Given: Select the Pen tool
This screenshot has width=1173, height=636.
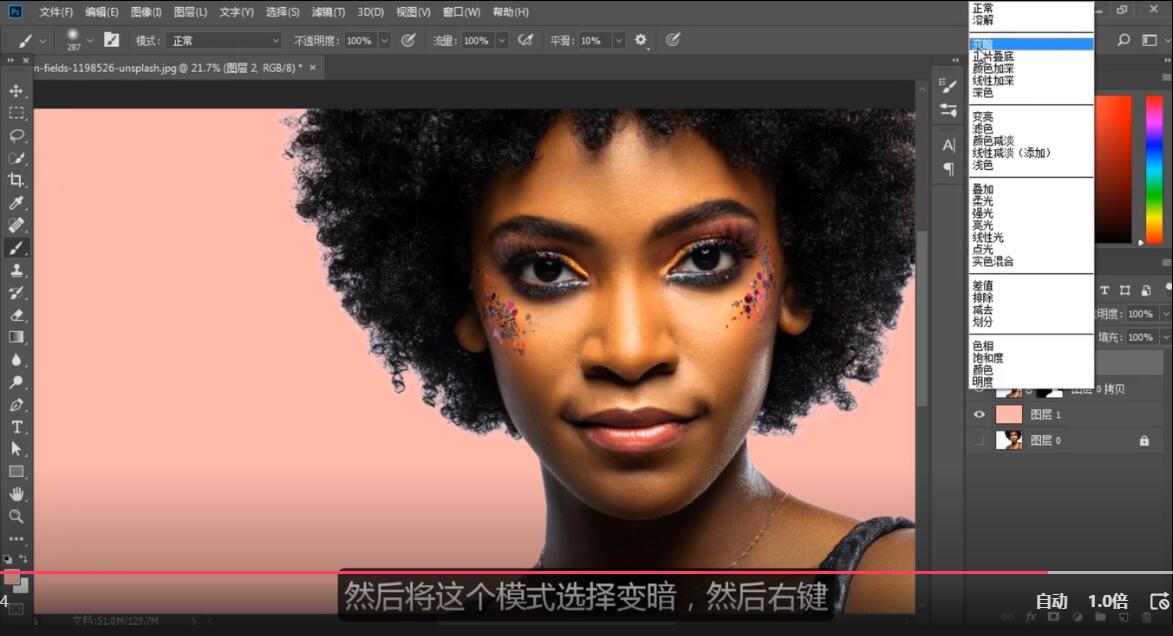Looking at the screenshot, I should (16, 405).
